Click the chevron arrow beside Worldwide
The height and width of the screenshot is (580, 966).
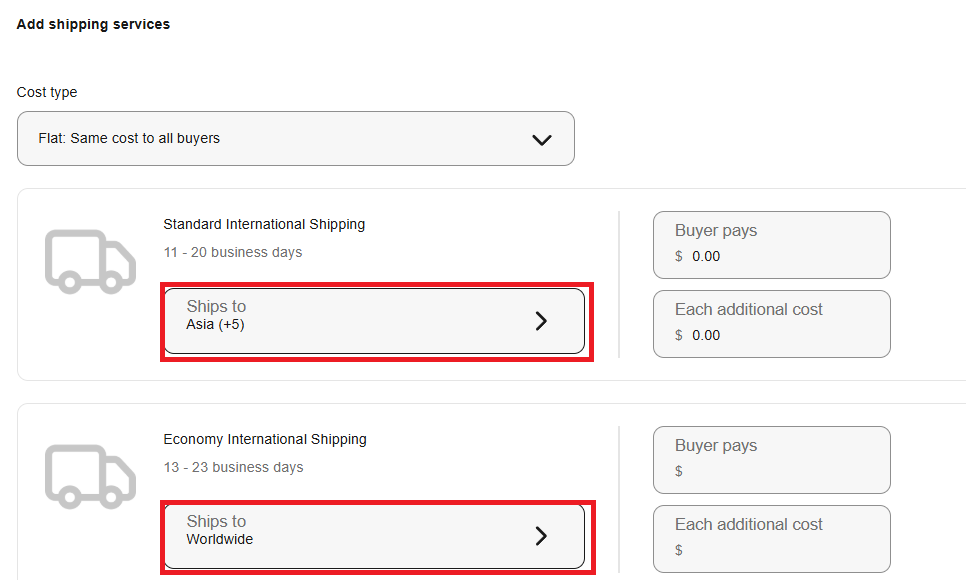pos(541,536)
